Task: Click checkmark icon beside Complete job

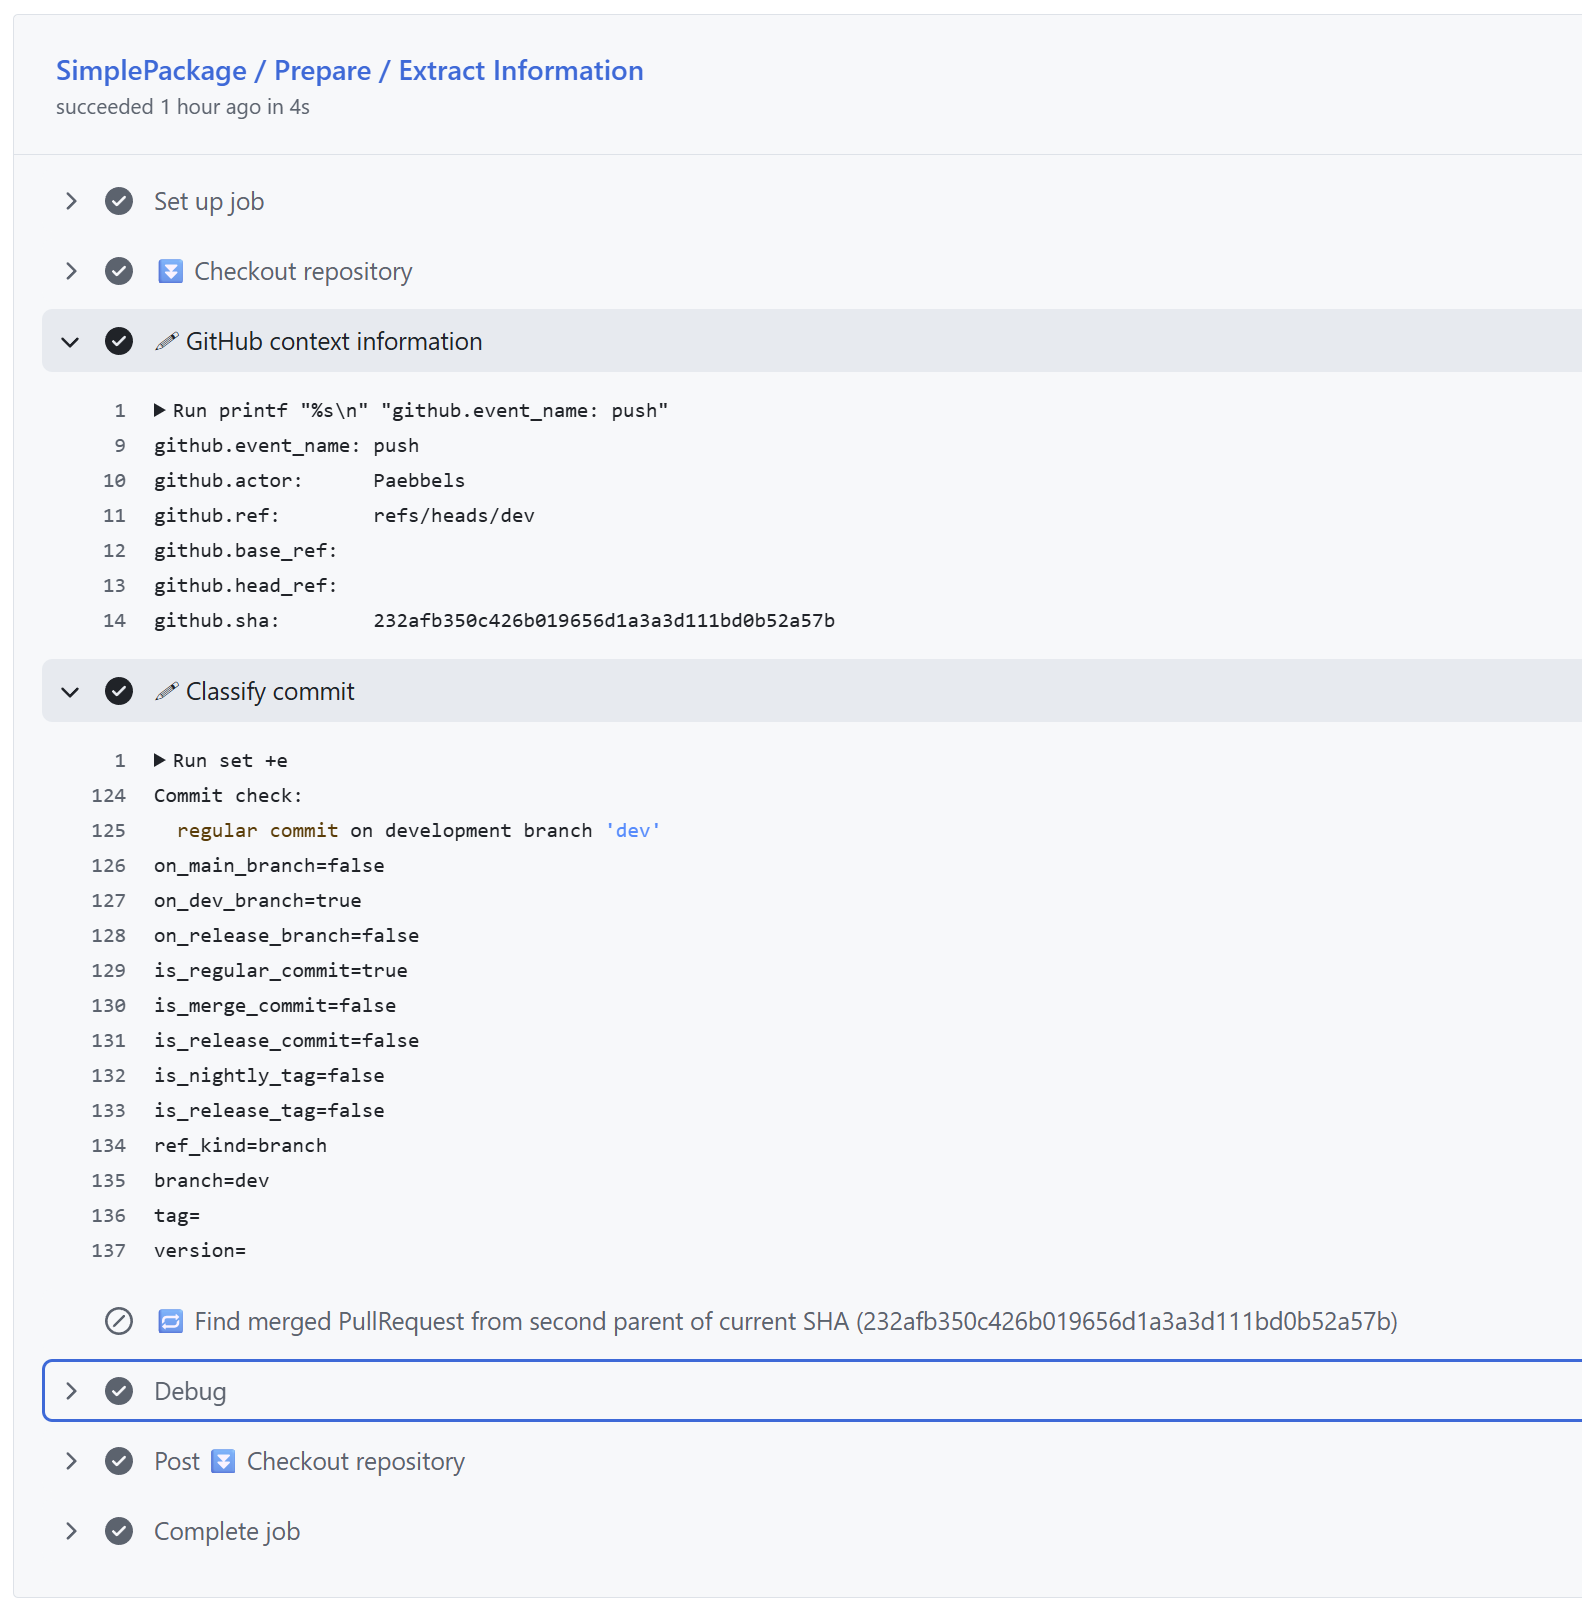Action: (119, 1531)
